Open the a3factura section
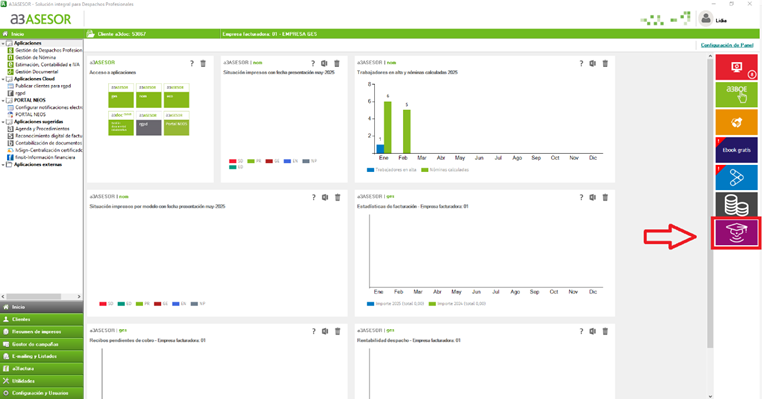 (42, 368)
